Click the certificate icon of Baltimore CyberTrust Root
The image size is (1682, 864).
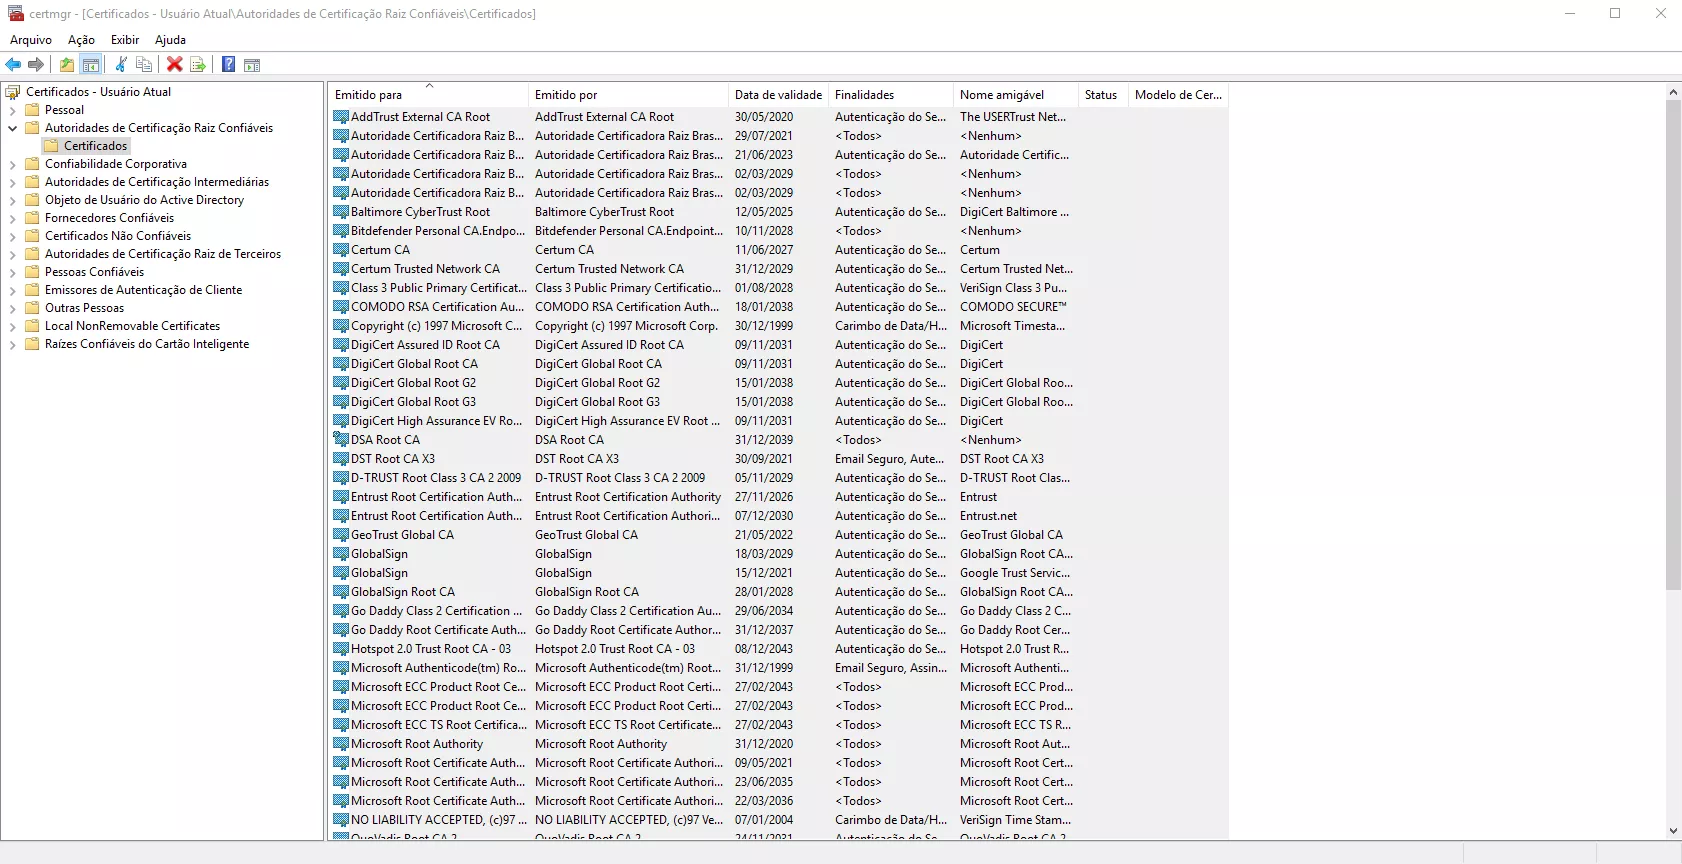pyautogui.click(x=341, y=212)
